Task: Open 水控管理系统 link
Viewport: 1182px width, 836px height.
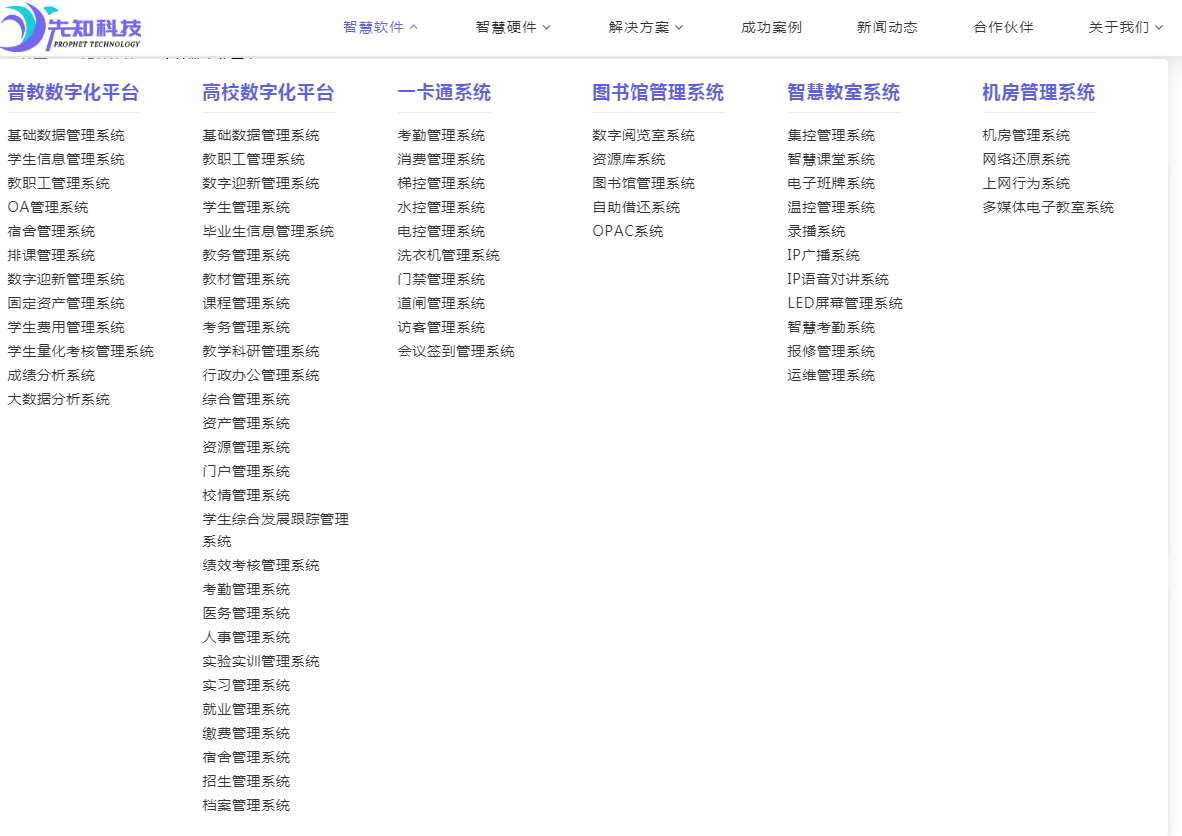Action: [x=442, y=207]
